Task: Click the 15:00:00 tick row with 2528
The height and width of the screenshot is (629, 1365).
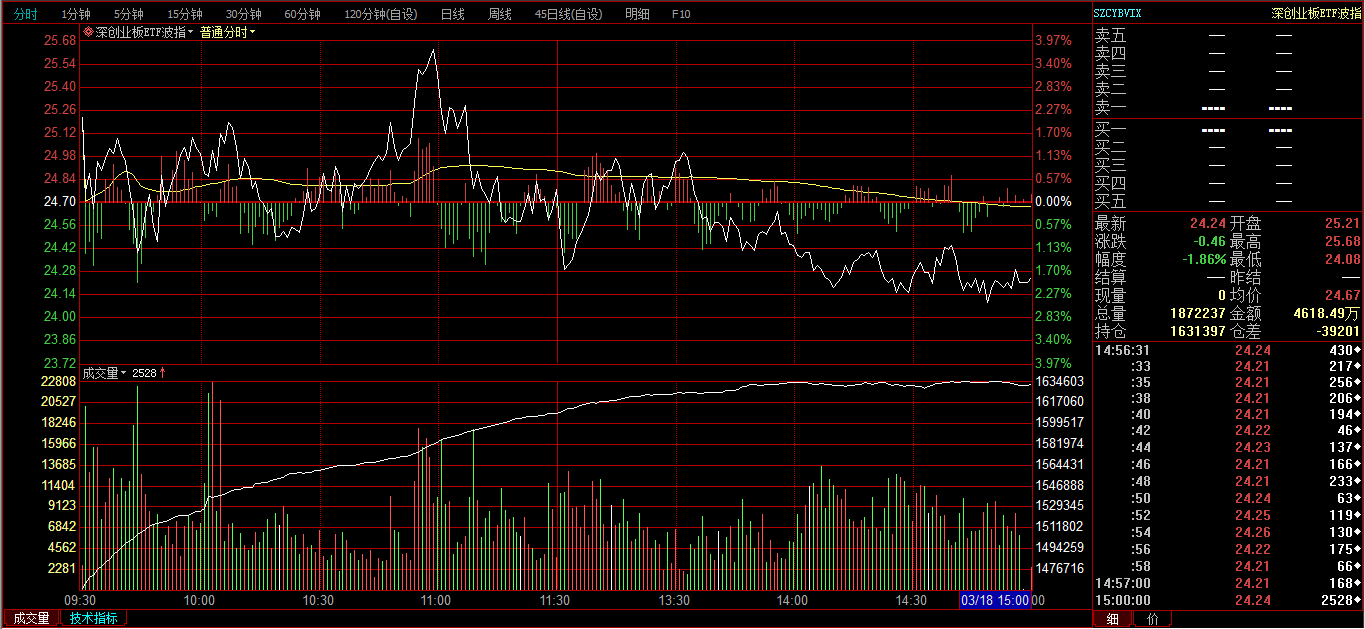Action: (1227, 600)
